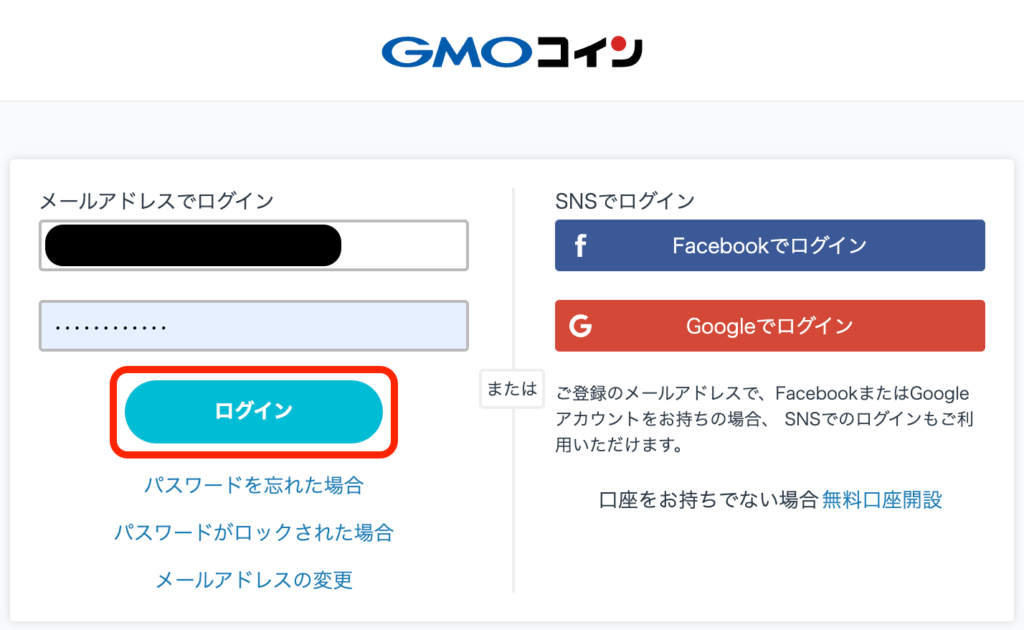The image size is (1024, 630).
Task: Open the 無料口座開設 link
Action: [882, 500]
